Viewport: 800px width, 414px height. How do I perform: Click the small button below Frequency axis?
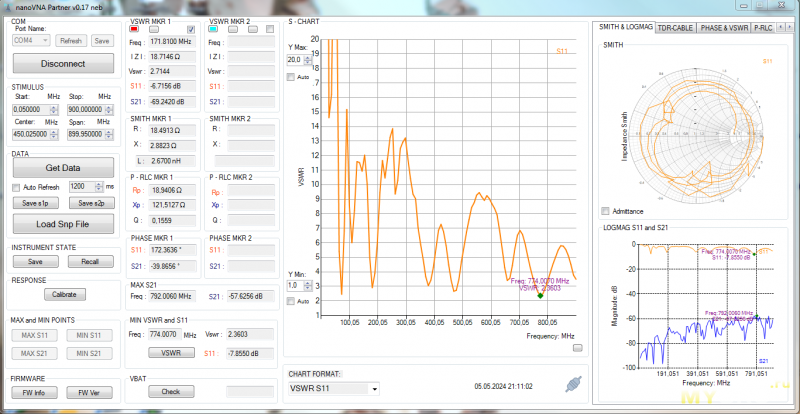(x=577, y=348)
